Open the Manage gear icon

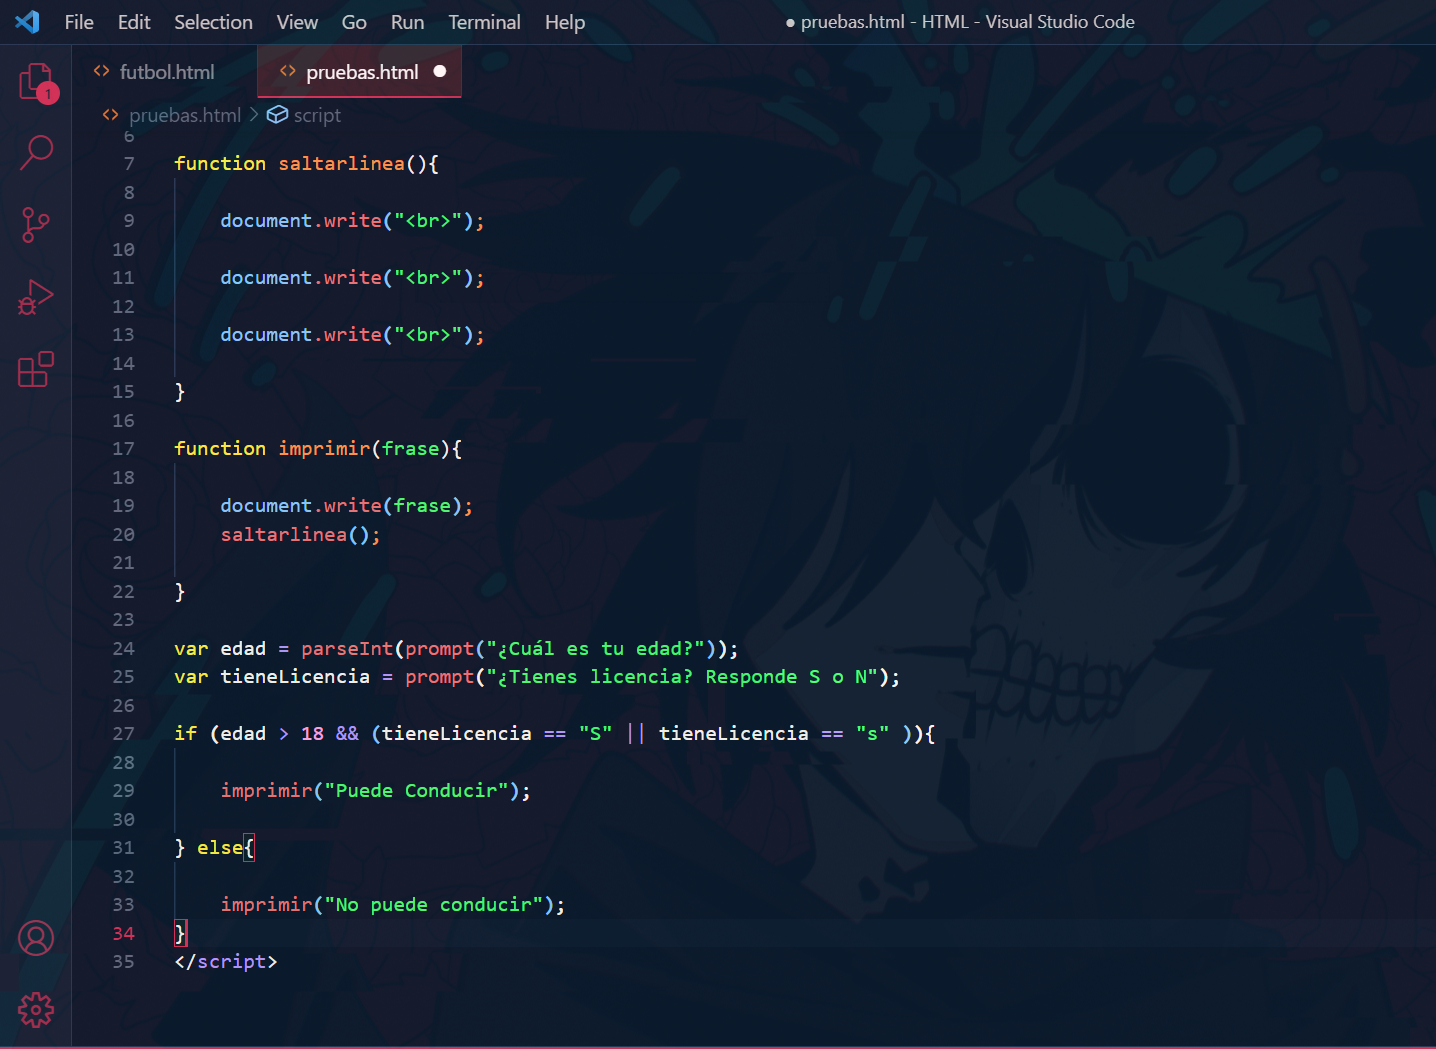(x=36, y=1010)
